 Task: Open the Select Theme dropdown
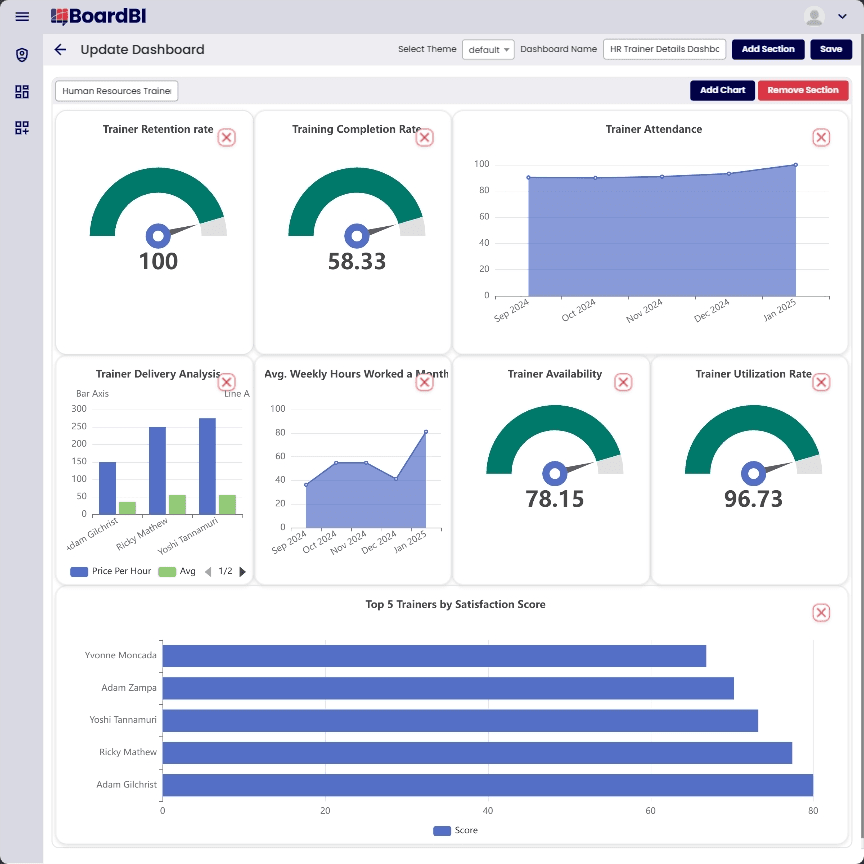[x=488, y=48]
